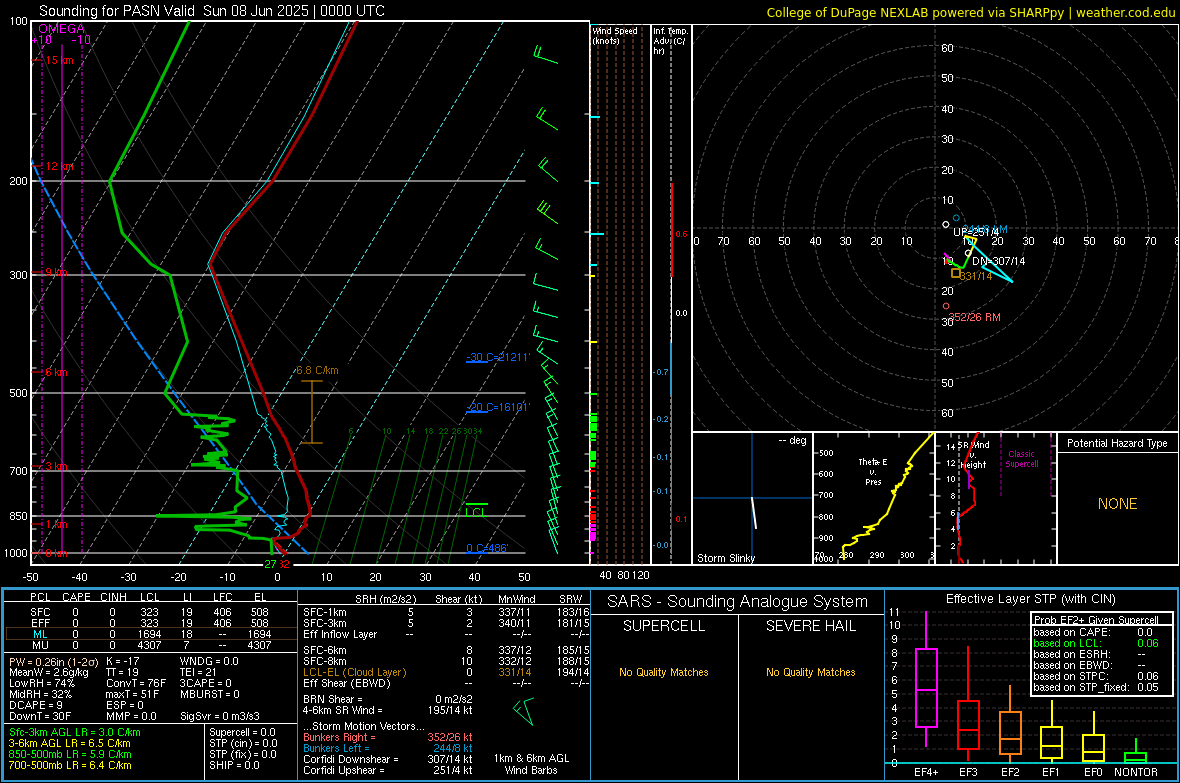Click the SRH (m2/s2) column header
This screenshot has height=783, width=1180.
point(385,599)
